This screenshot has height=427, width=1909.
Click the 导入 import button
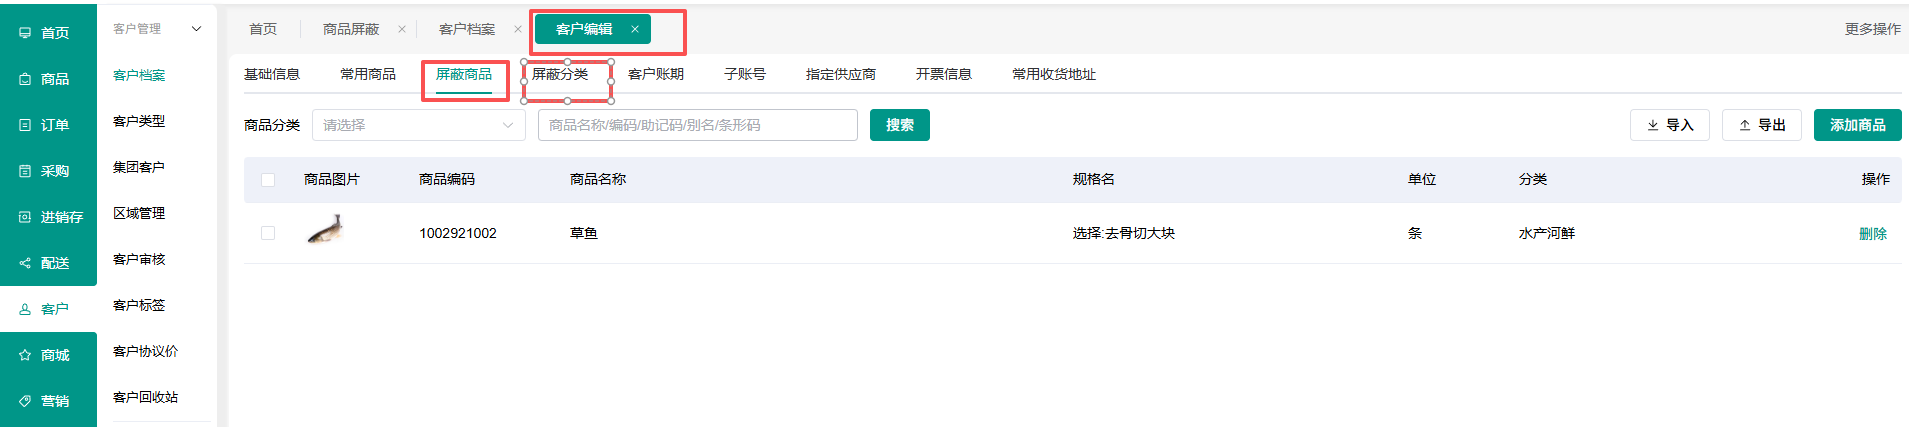click(x=1670, y=125)
